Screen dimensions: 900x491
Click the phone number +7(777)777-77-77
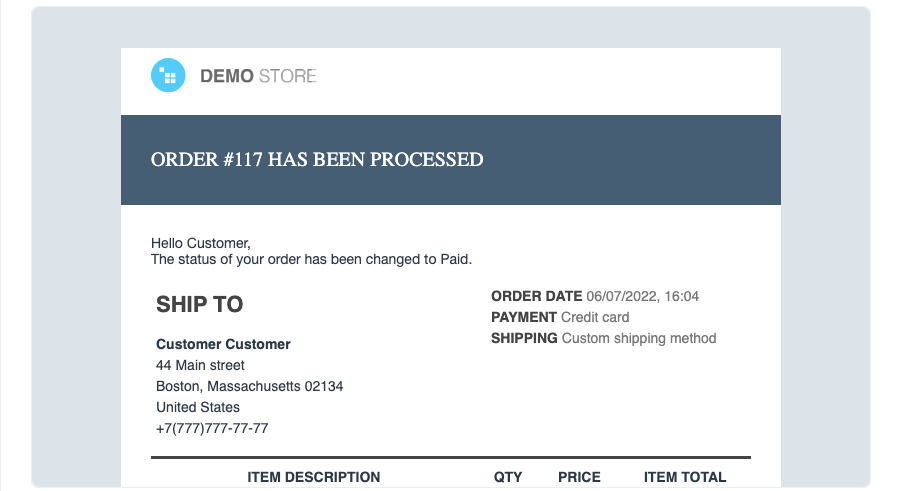212,428
